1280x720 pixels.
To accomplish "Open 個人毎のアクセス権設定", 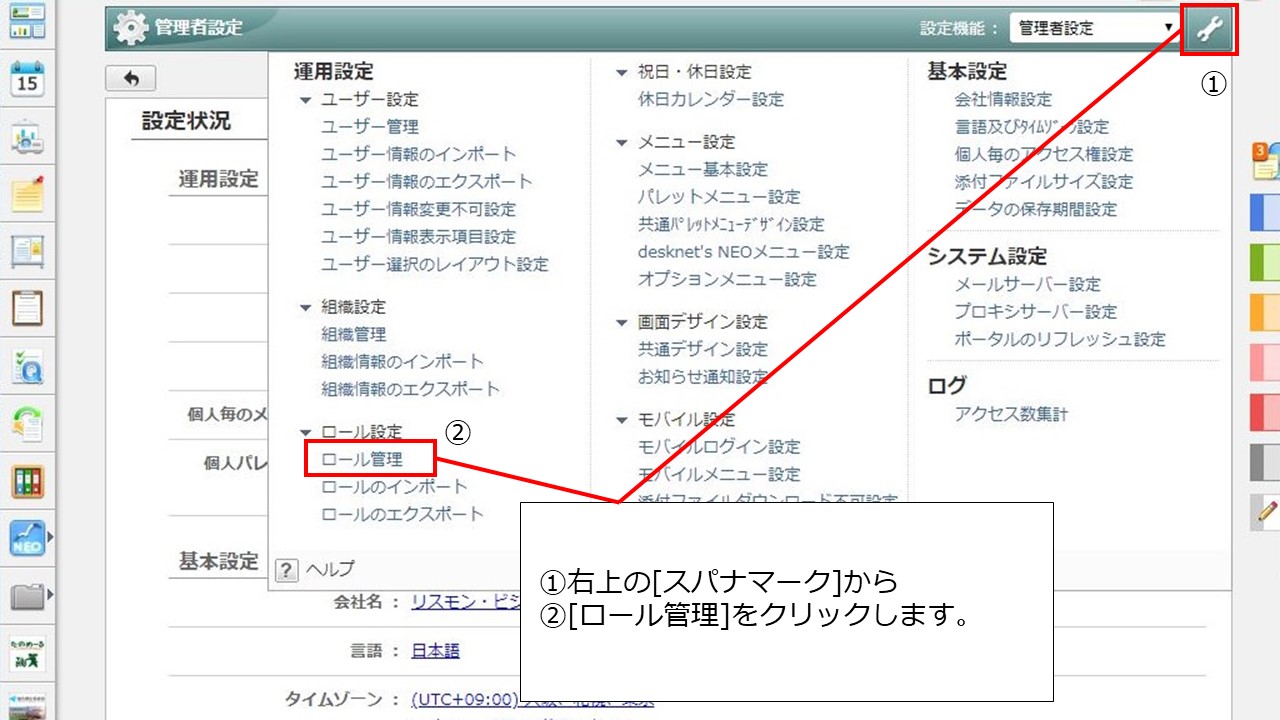I will pos(1044,154).
